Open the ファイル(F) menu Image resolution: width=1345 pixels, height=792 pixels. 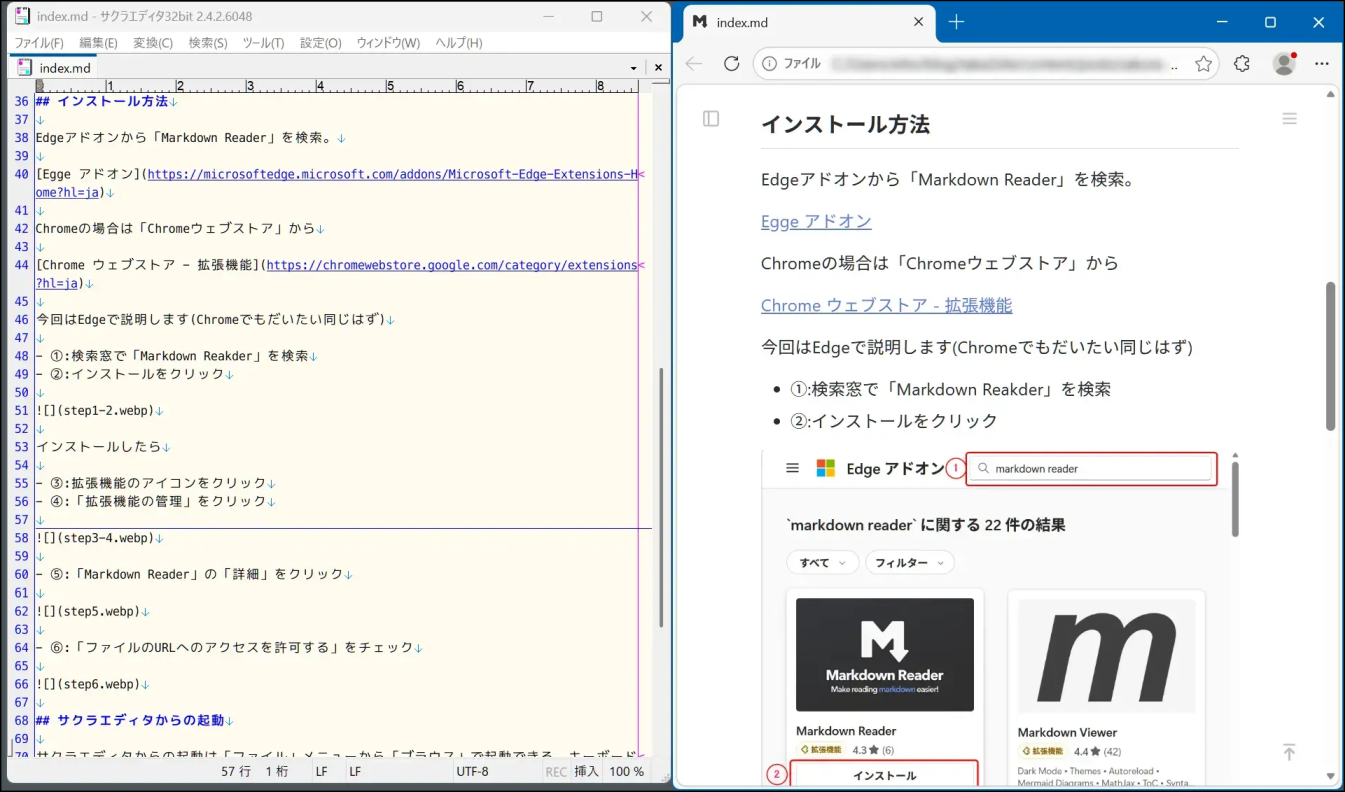[38, 43]
